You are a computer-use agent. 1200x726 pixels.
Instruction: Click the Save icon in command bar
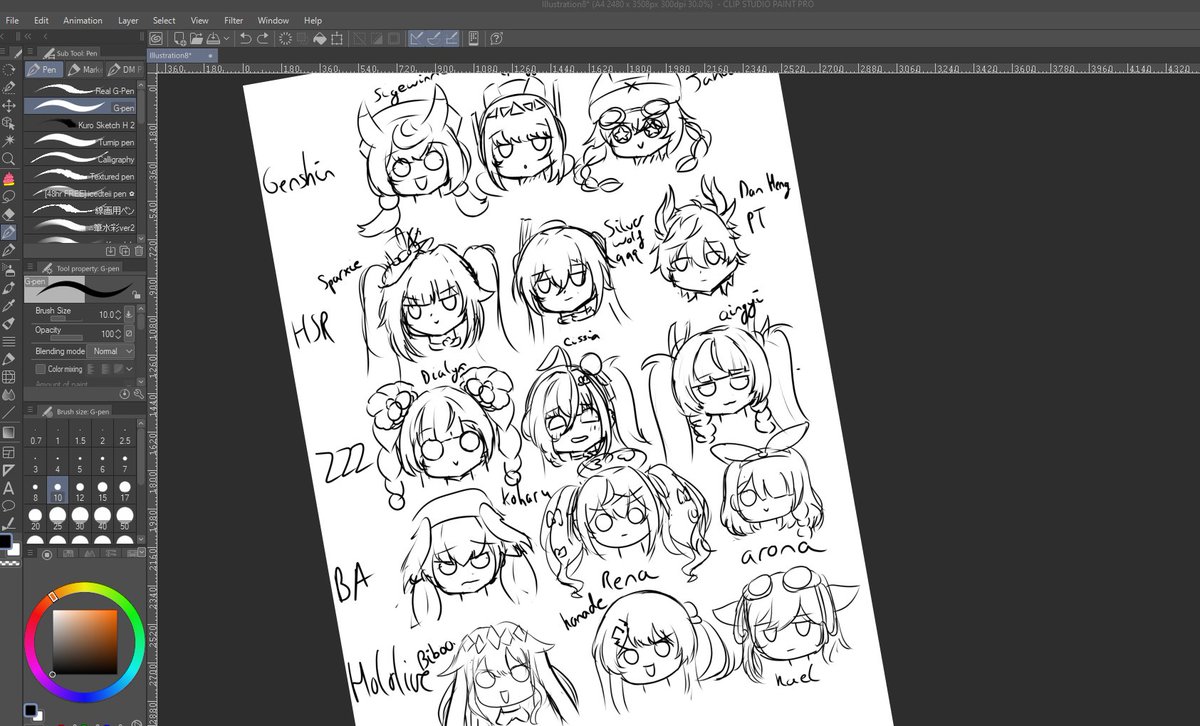click(x=213, y=38)
